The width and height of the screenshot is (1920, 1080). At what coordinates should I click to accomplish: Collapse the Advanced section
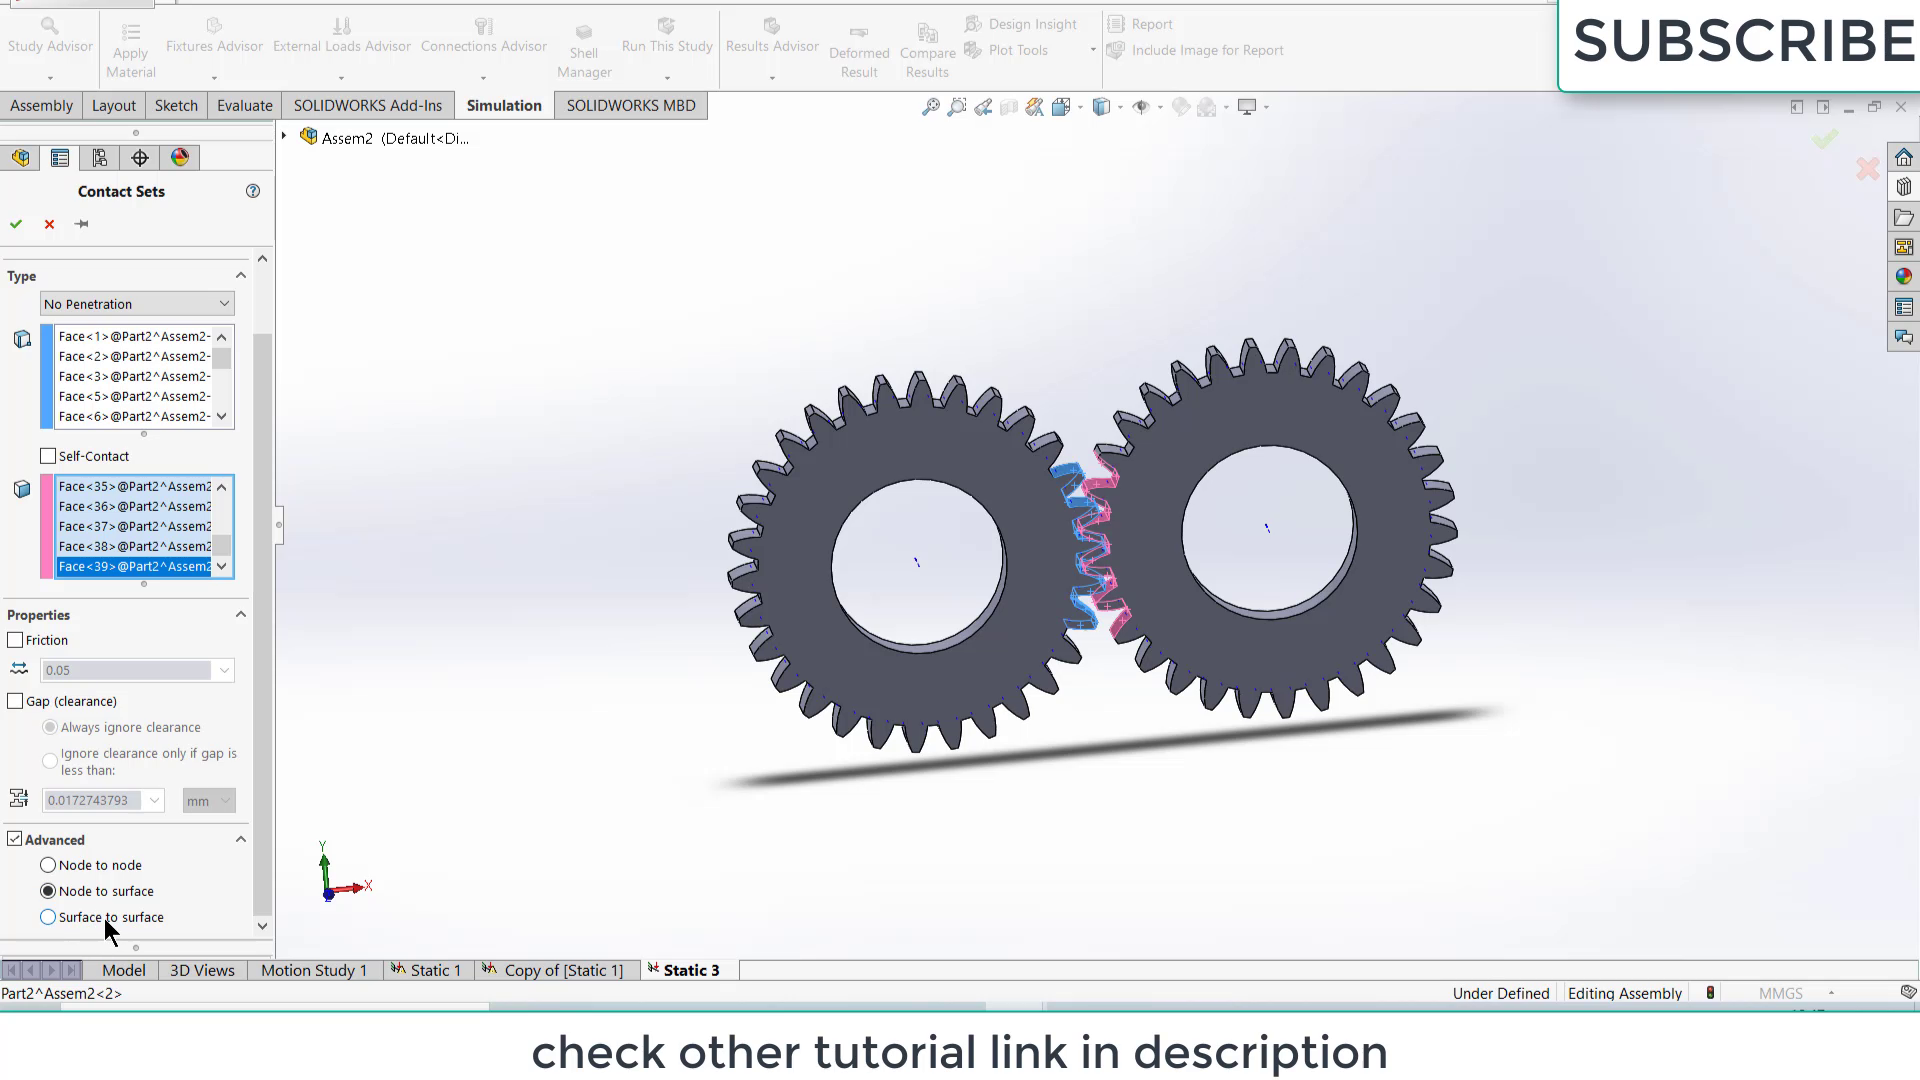click(x=240, y=839)
